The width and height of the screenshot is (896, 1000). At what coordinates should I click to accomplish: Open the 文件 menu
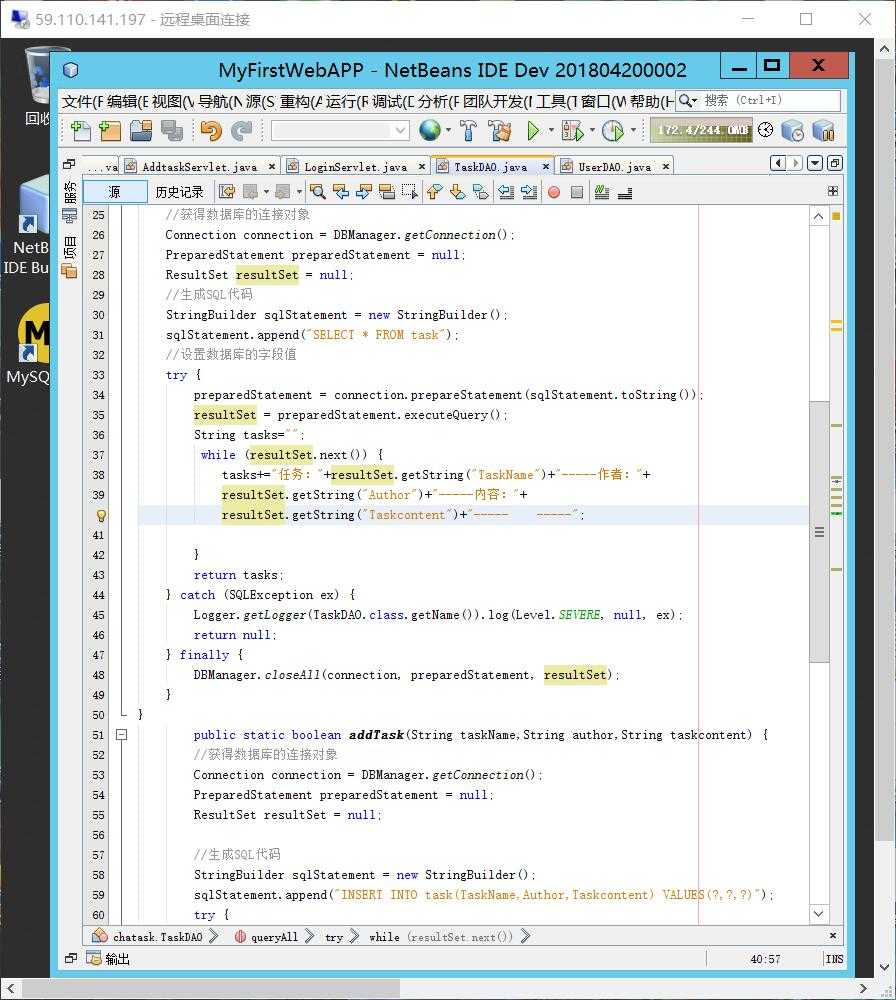point(82,101)
